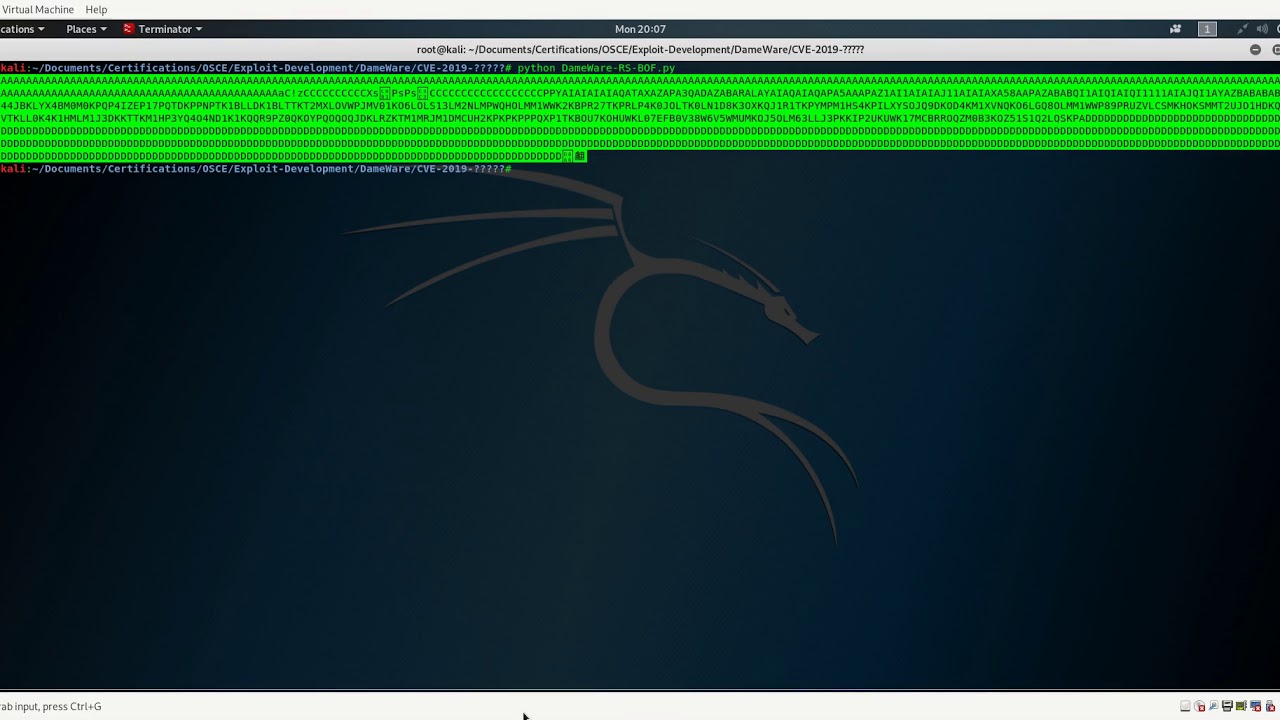The height and width of the screenshot is (720, 1280).
Task: Open the Help menu
Action: coord(96,9)
